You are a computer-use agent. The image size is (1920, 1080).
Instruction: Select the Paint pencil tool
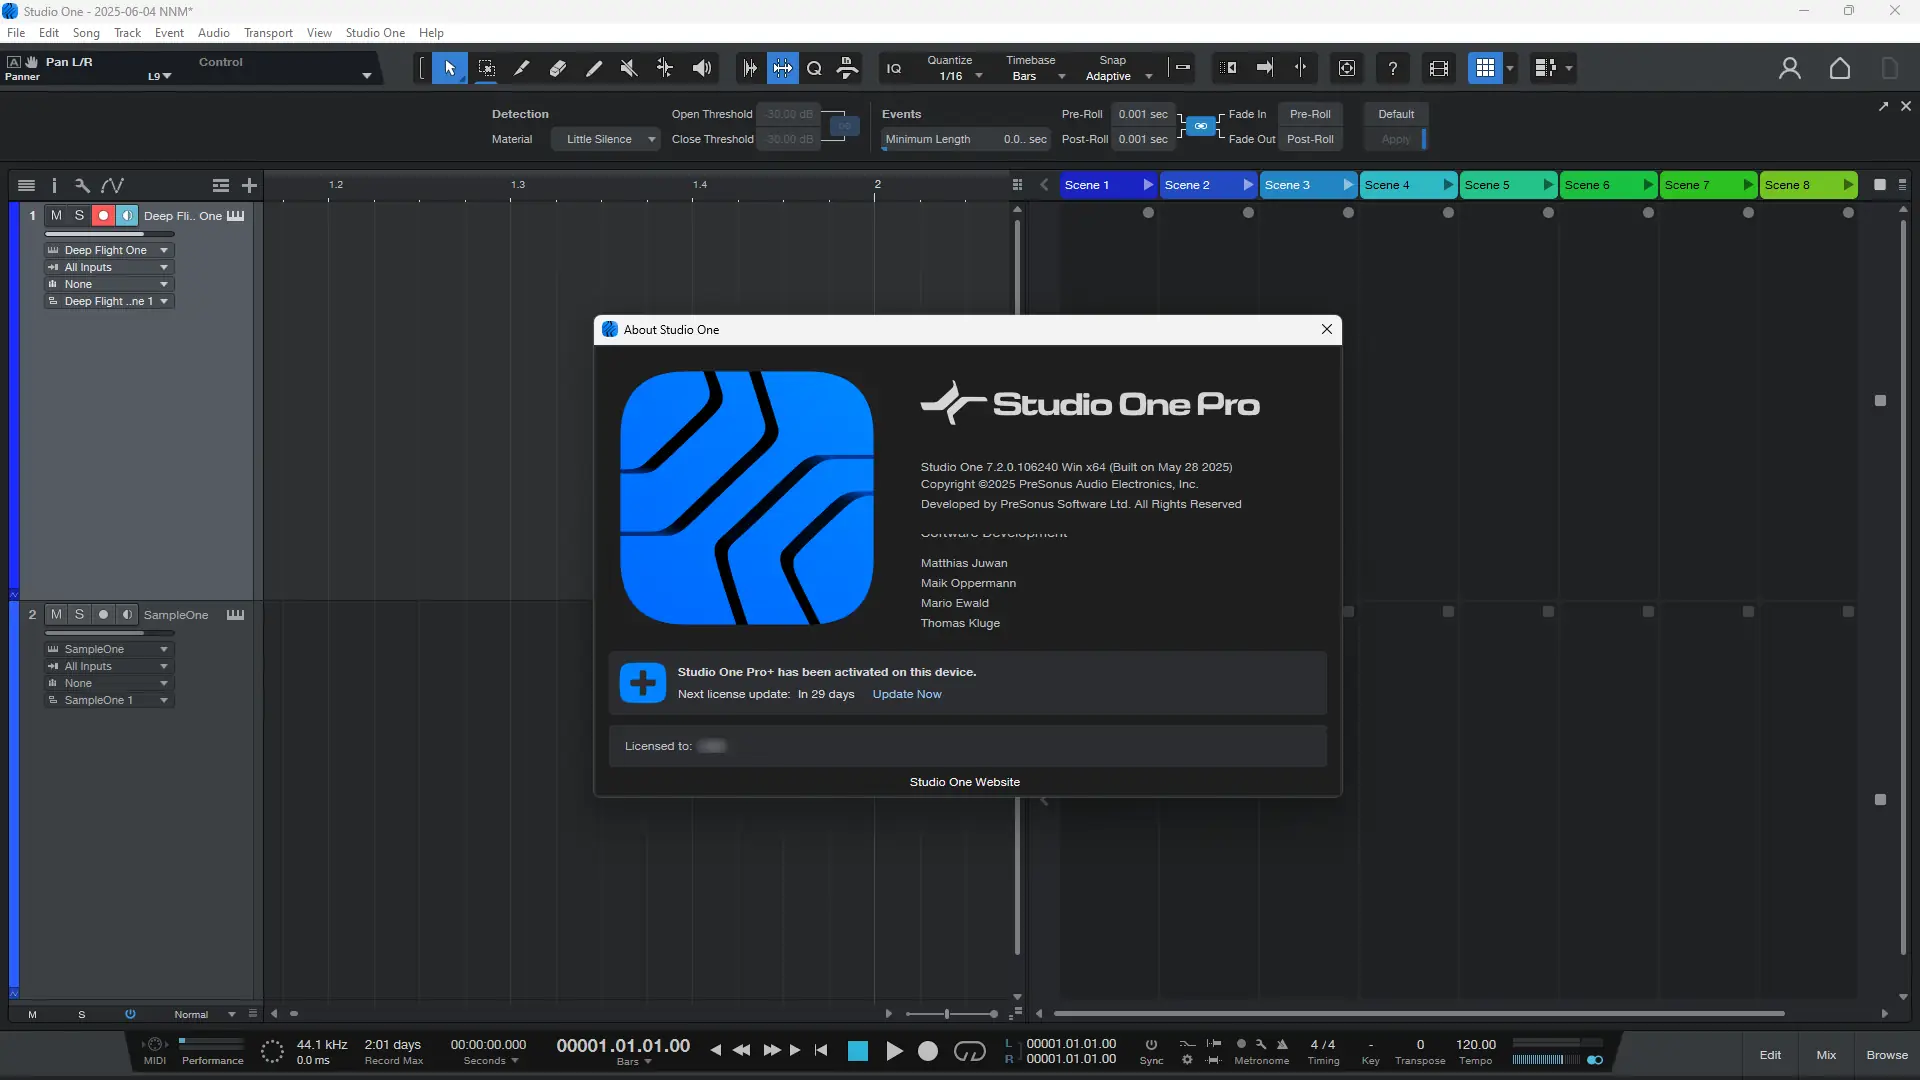[x=594, y=68]
